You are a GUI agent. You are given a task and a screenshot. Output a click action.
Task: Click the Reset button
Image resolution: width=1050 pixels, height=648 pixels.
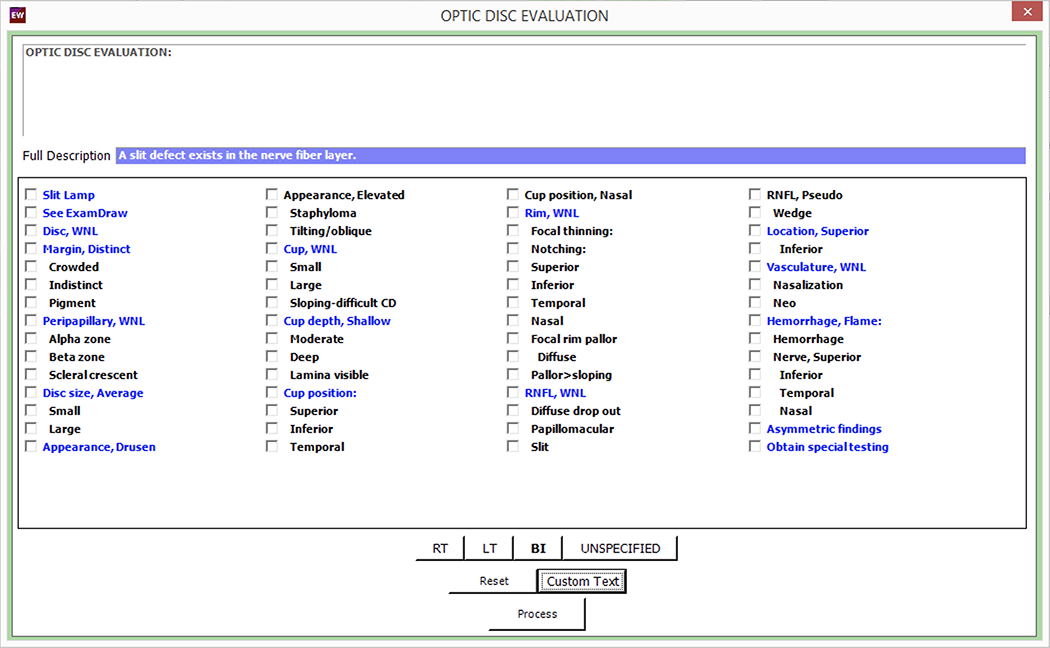point(493,581)
